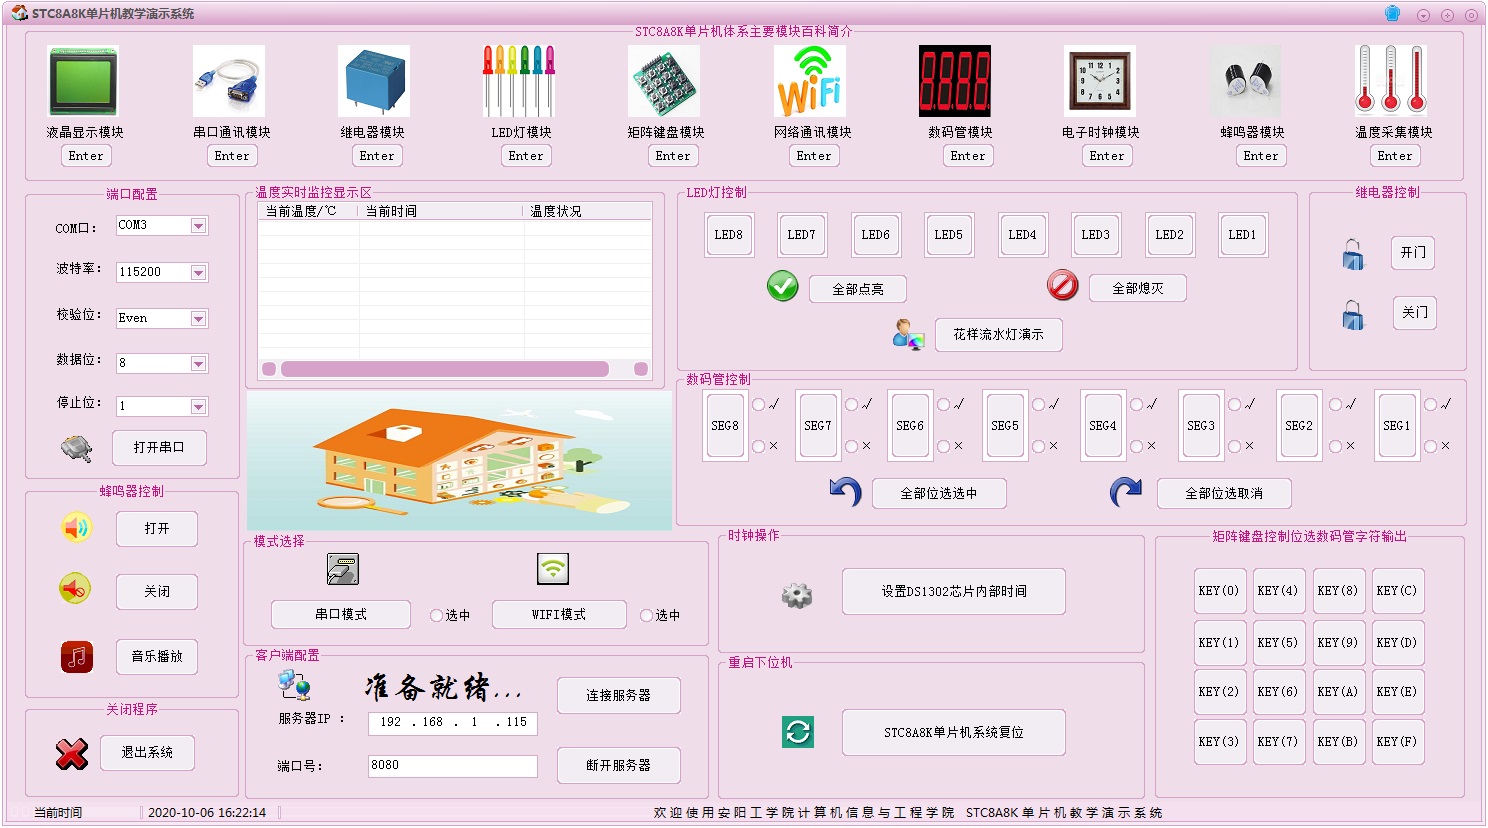Open the 停止位 dropdown showing 1
Screen dimensions: 1488x828
pos(199,406)
